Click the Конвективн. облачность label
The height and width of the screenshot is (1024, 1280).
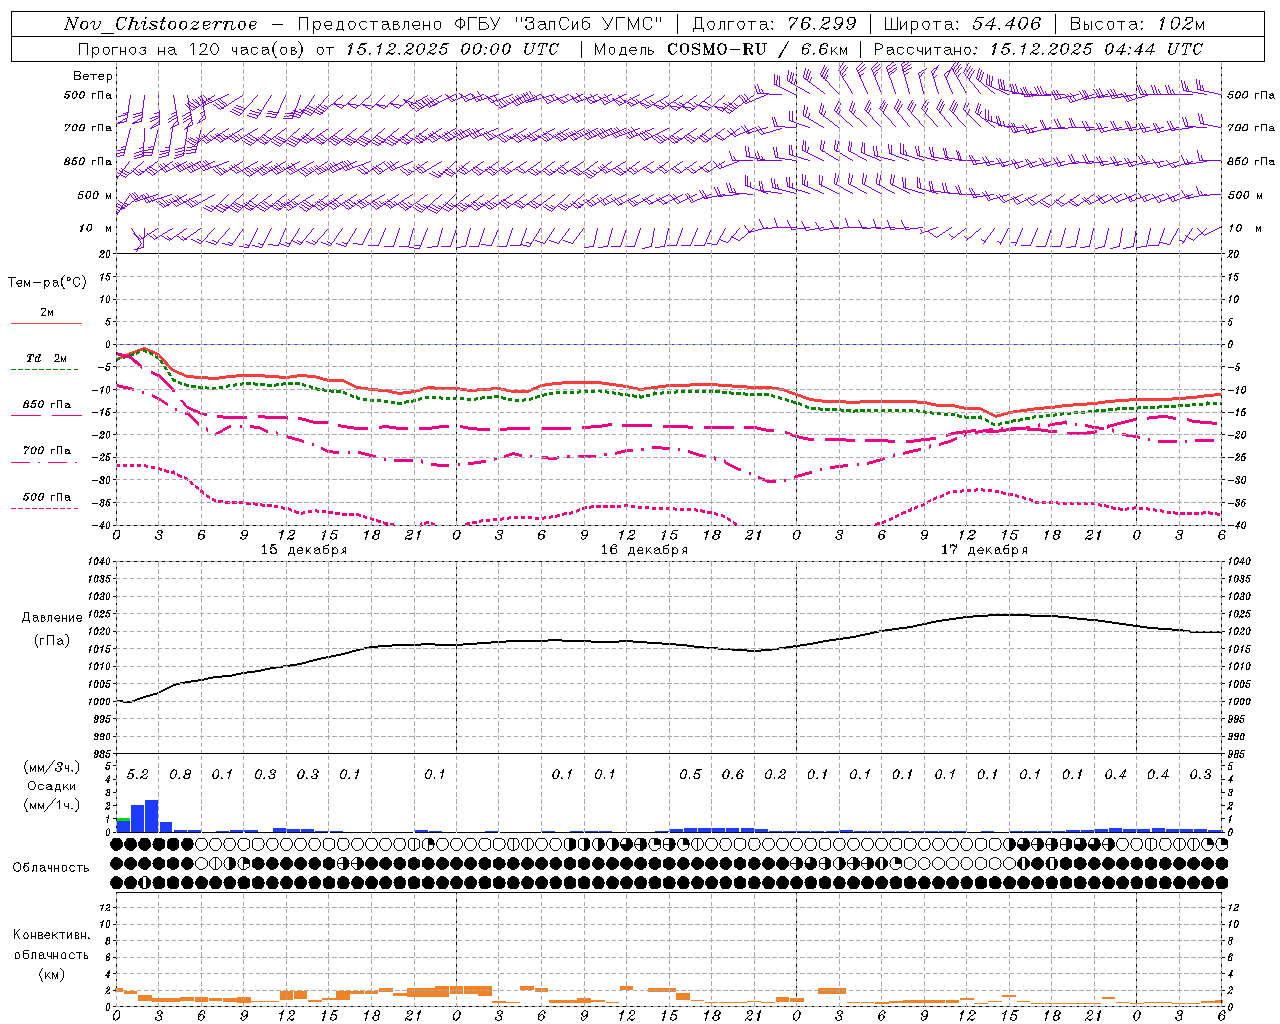click(x=51, y=945)
